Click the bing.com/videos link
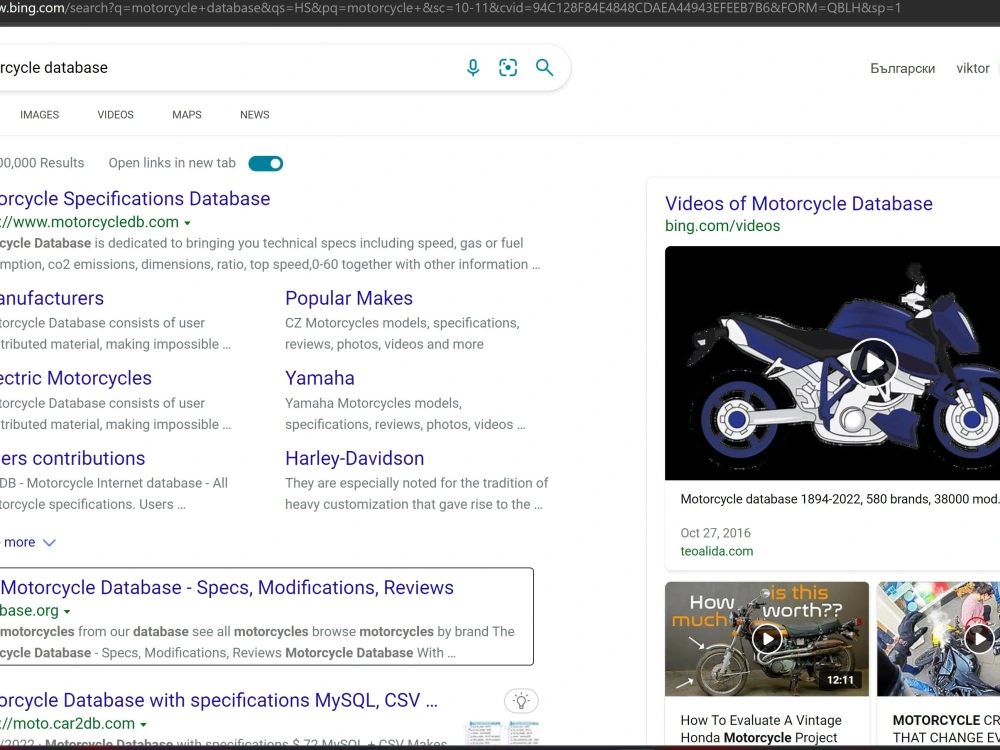The width and height of the screenshot is (1000, 750). (723, 226)
